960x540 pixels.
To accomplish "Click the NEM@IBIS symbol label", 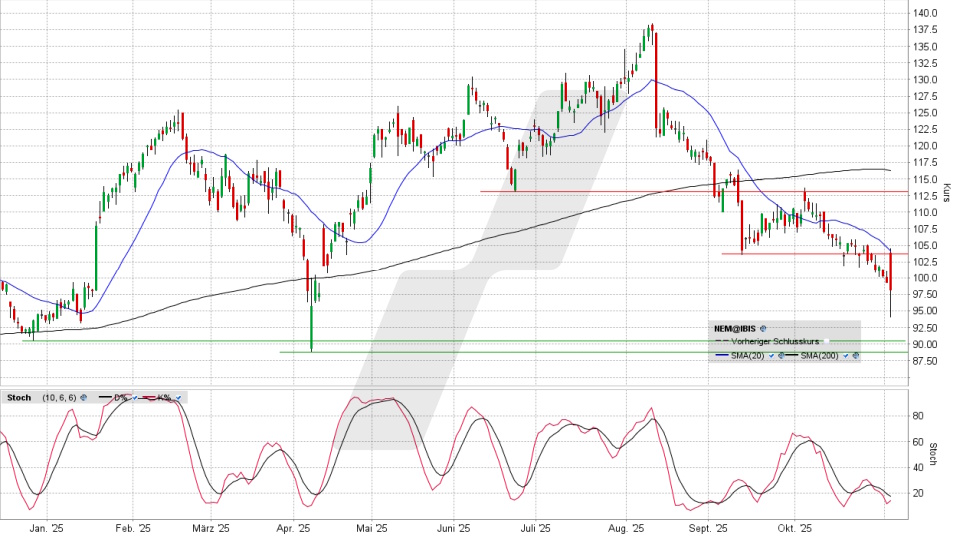I will click(x=734, y=327).
